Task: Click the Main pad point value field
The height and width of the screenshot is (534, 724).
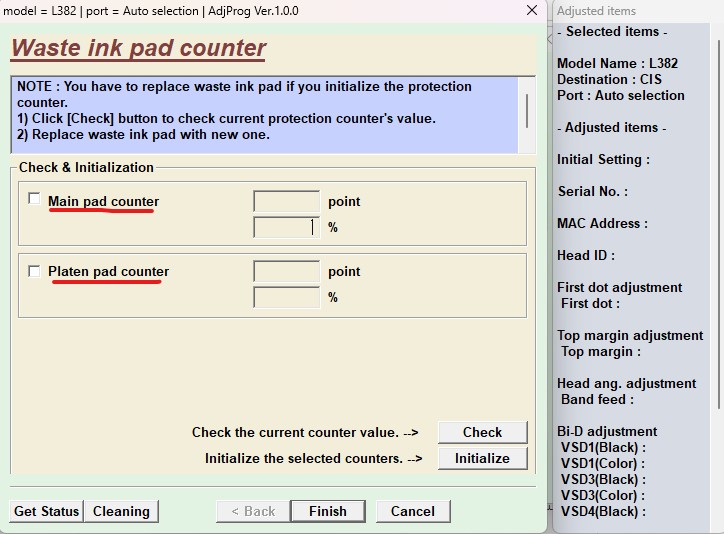Action: (287, 201)
